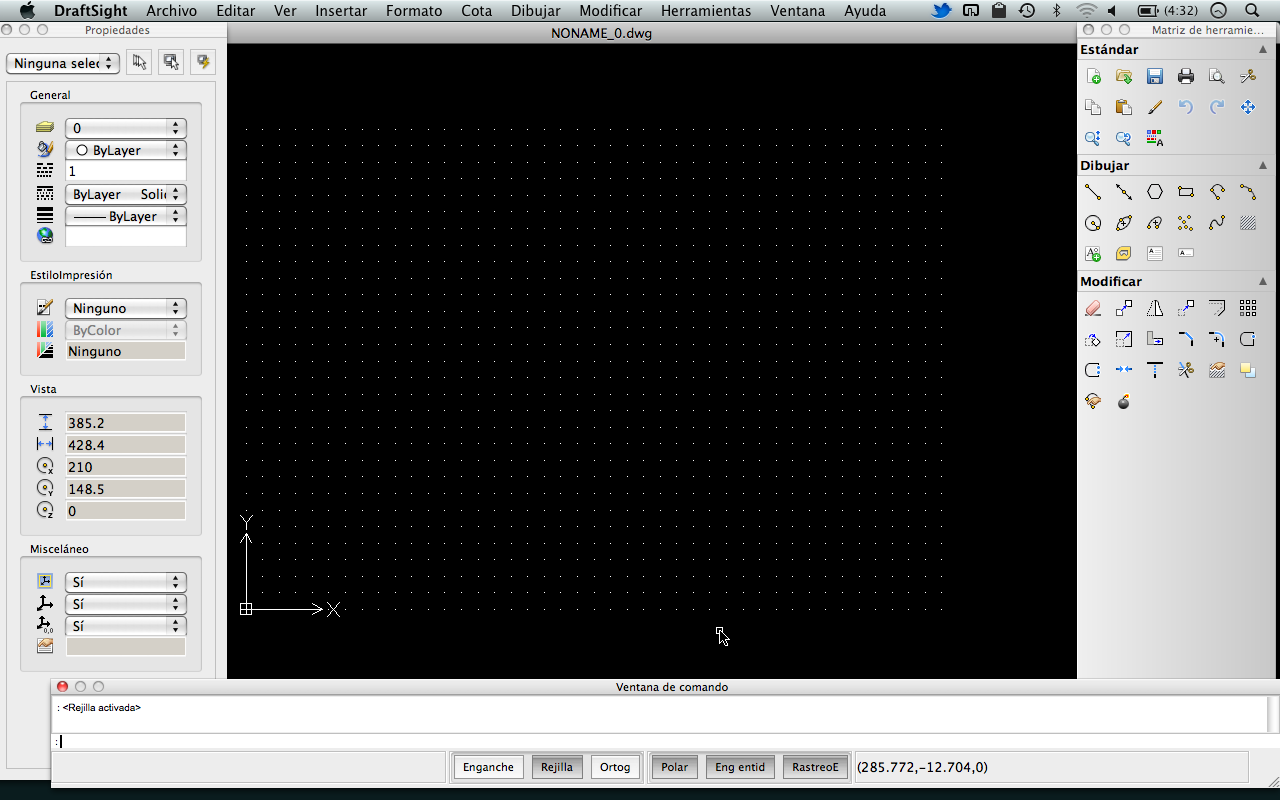
Task: Click the Quick Select icon in Propiedades
Action: [x=204, y=62]
